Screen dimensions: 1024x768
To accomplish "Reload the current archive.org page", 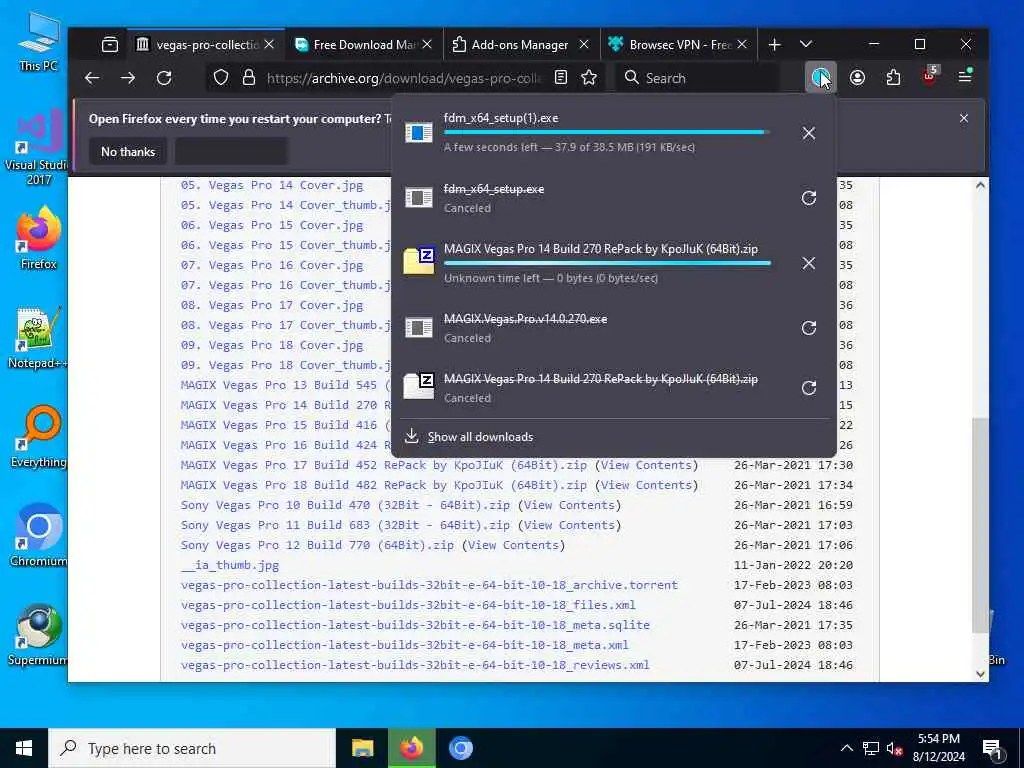I will click(x=164, y=78).
